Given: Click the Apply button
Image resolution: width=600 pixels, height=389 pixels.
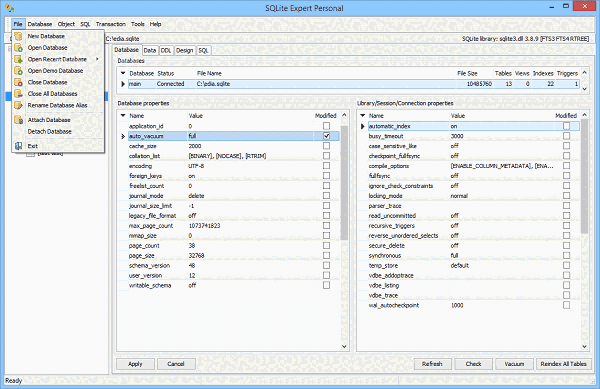Looking at the screenshot, I should click(x=135, y=364).
